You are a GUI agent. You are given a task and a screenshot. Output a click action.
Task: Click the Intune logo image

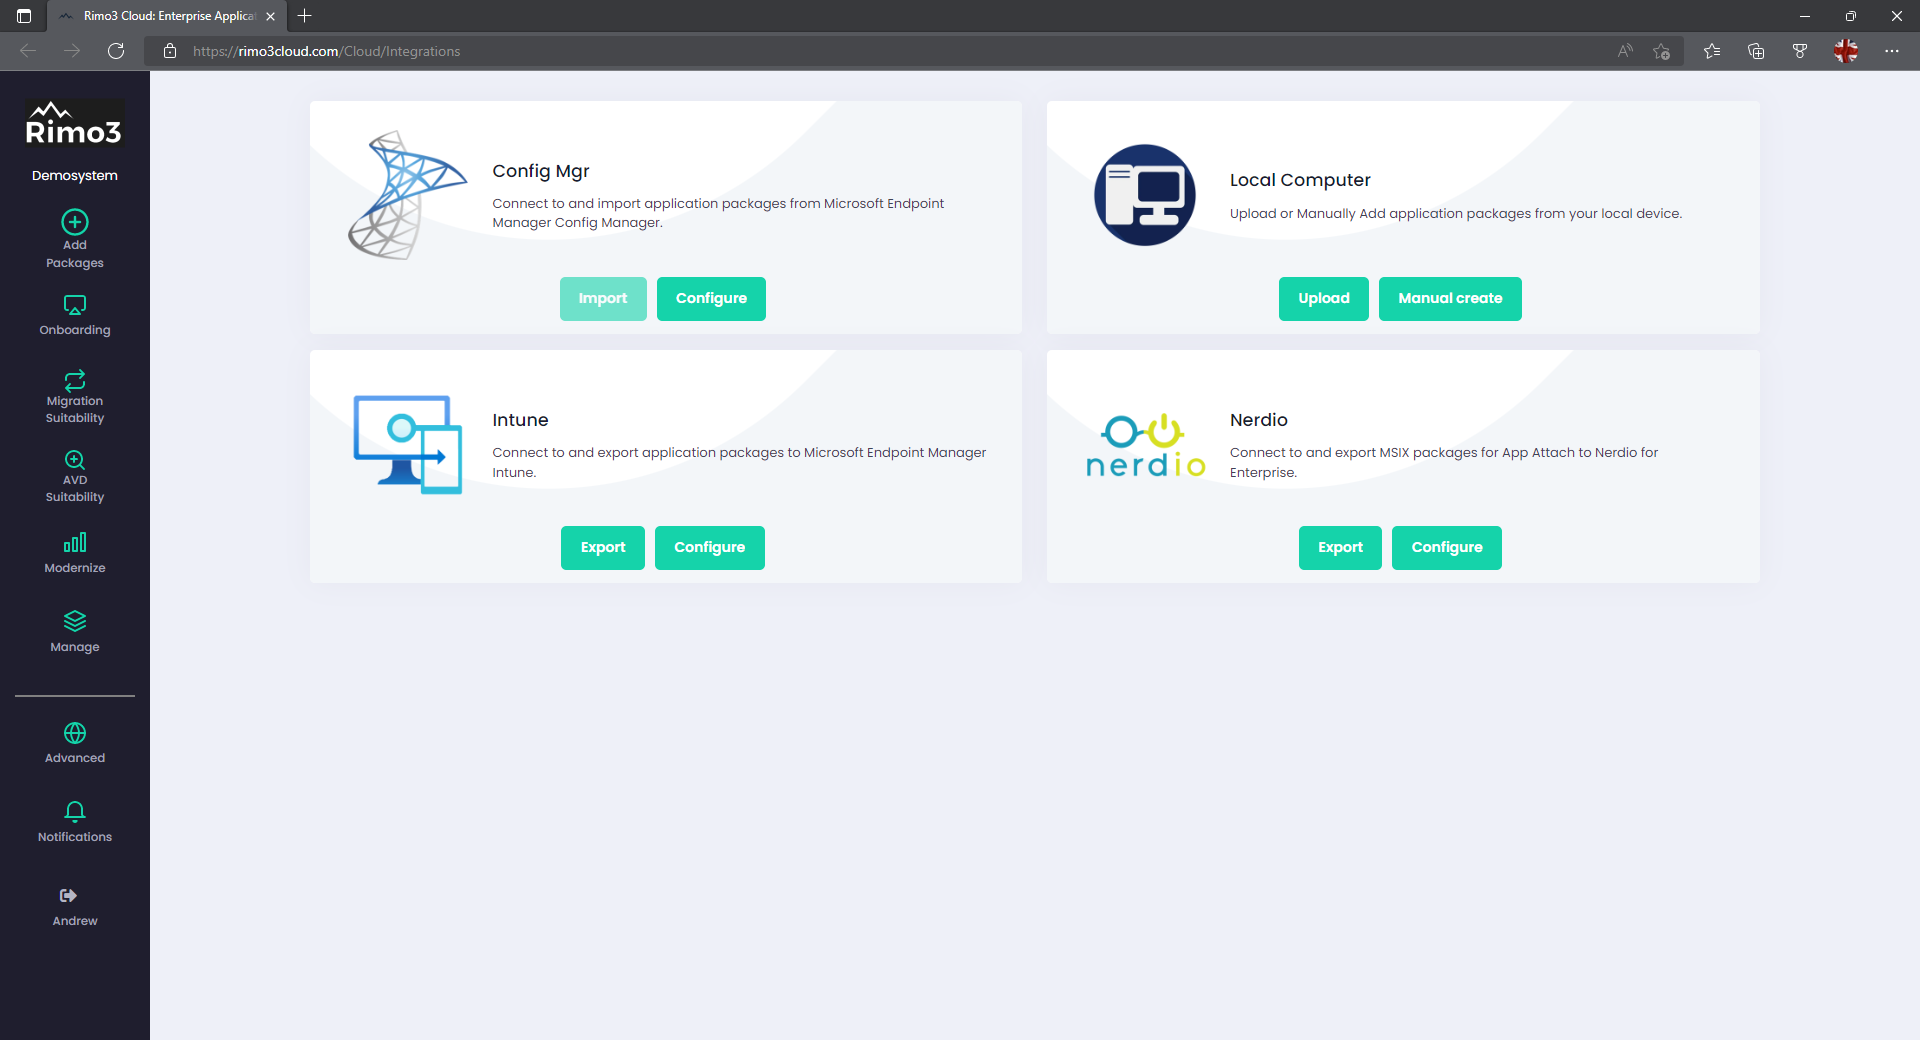tap(407, 444)
